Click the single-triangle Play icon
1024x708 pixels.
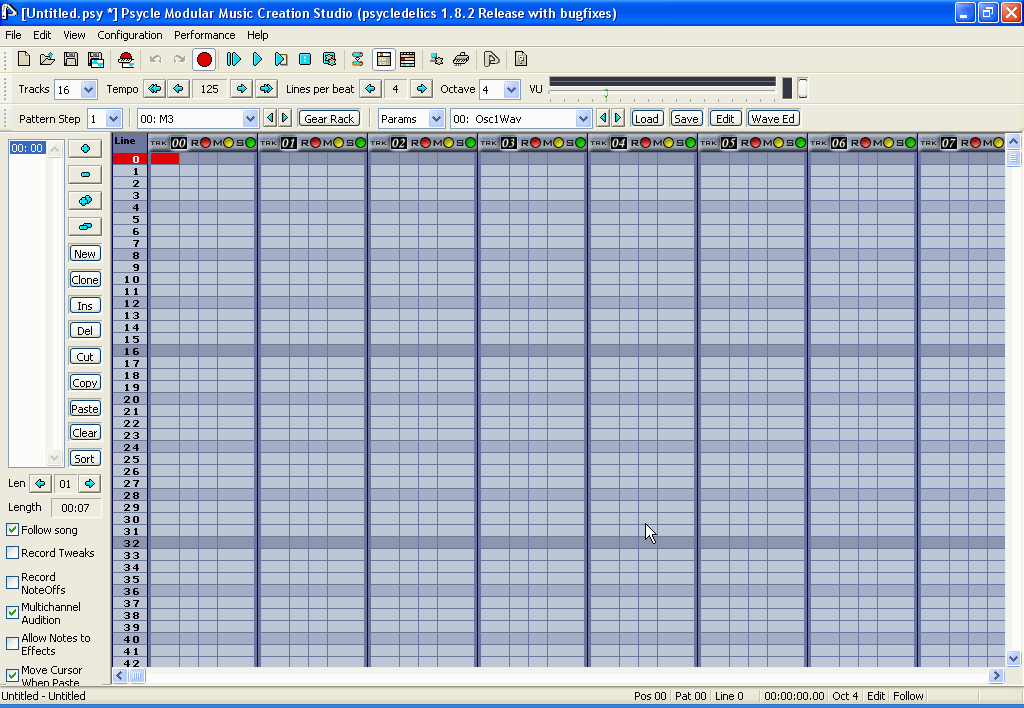[x=257, y=59]
